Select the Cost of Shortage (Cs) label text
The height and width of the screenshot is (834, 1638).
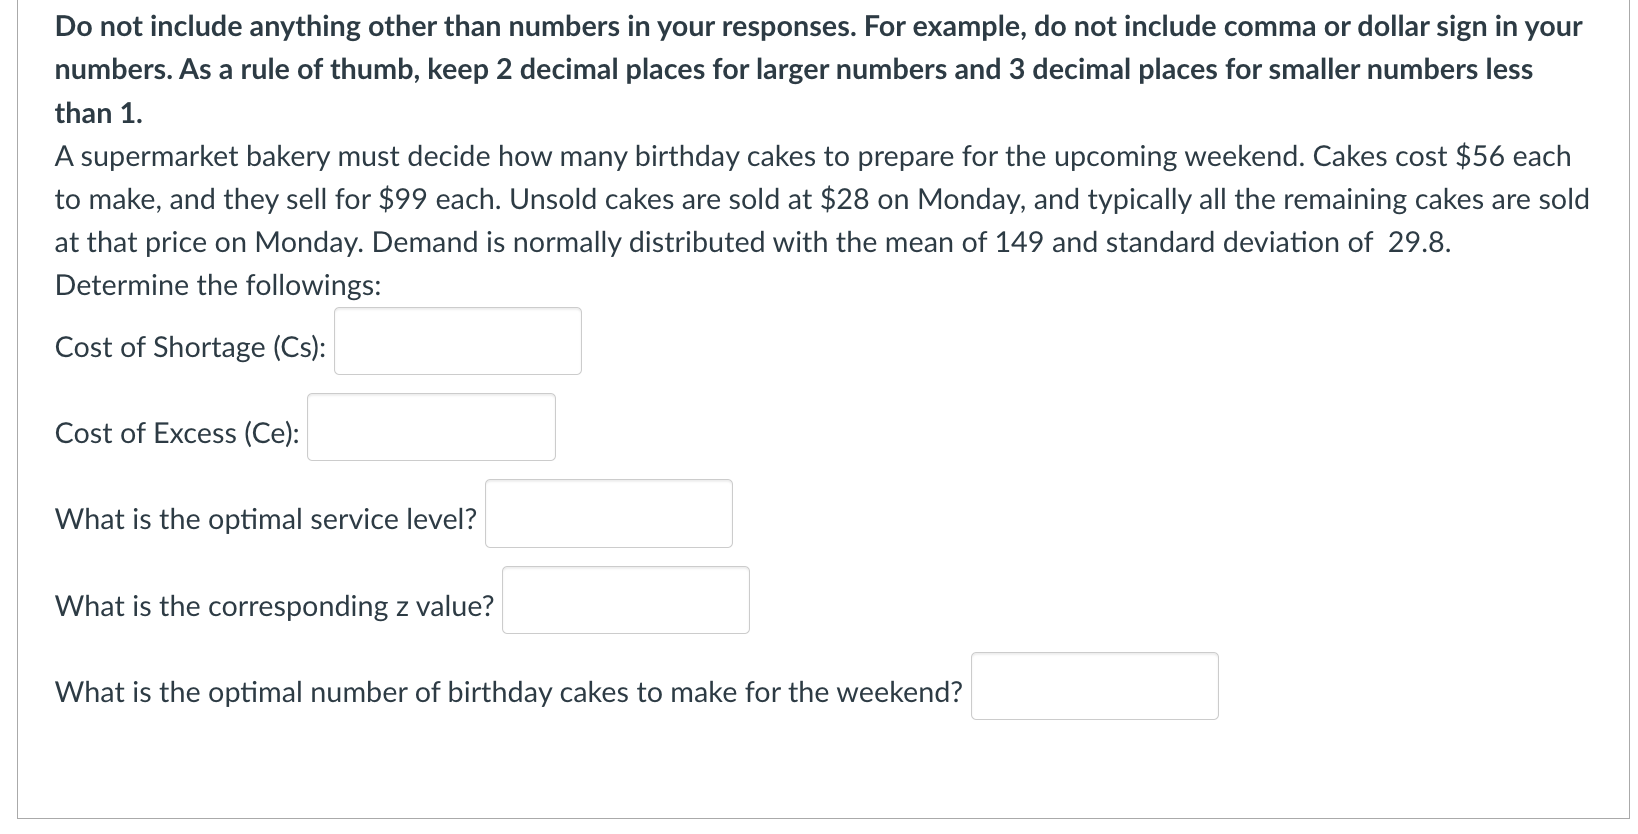point(188,347)
